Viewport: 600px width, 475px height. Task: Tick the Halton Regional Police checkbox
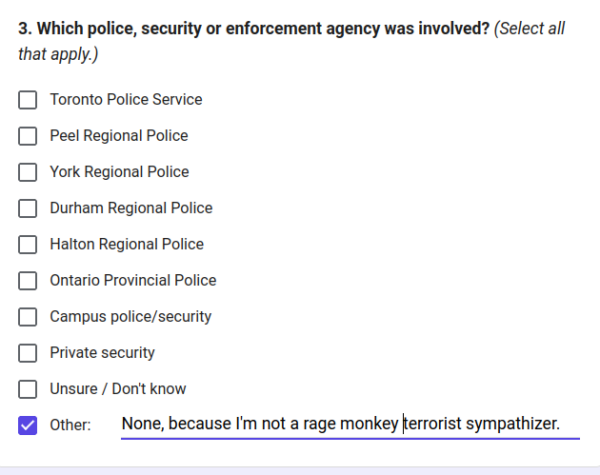click(x=28, y=245)
